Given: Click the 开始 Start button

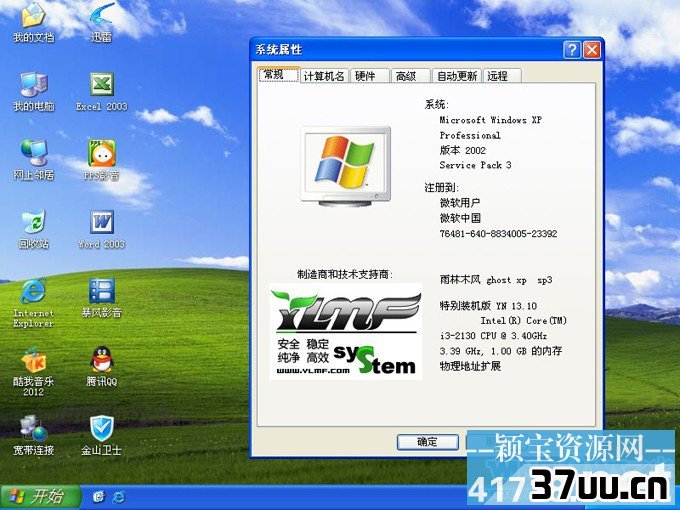Looking at the screenshot, I should (x=41, y=497).
